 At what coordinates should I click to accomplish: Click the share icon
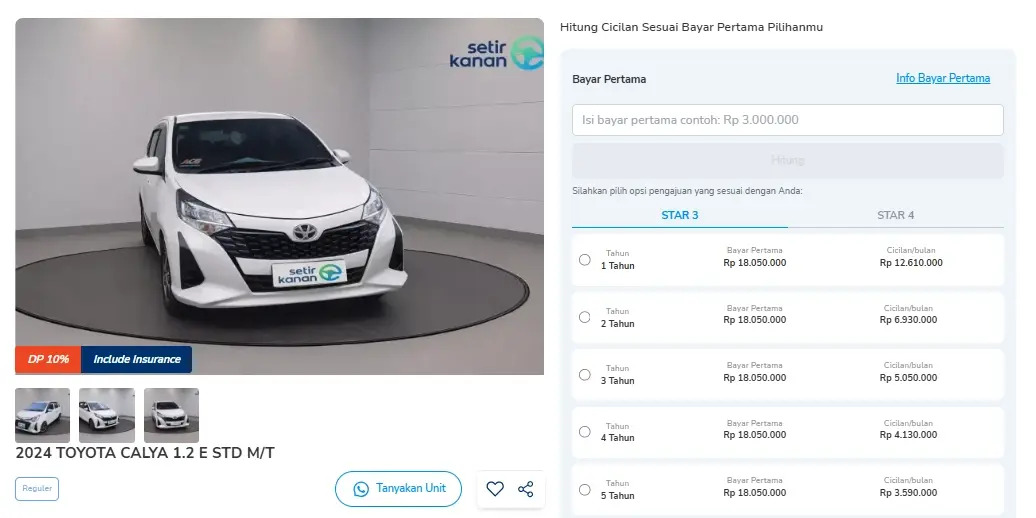(526, 489)
